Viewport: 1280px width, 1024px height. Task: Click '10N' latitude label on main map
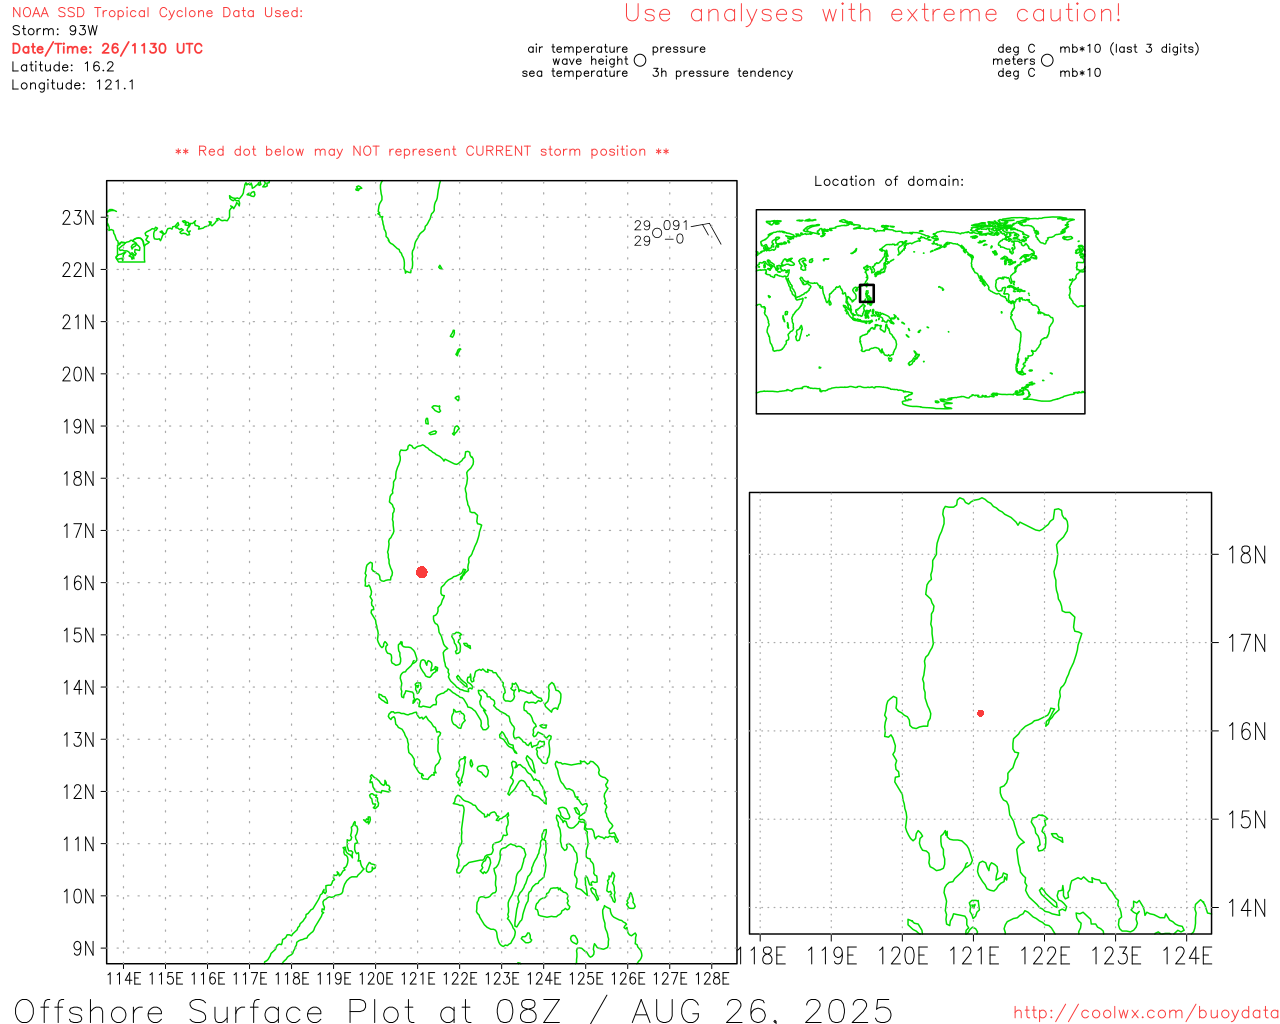pyautogui.click(x=78, y=897)
